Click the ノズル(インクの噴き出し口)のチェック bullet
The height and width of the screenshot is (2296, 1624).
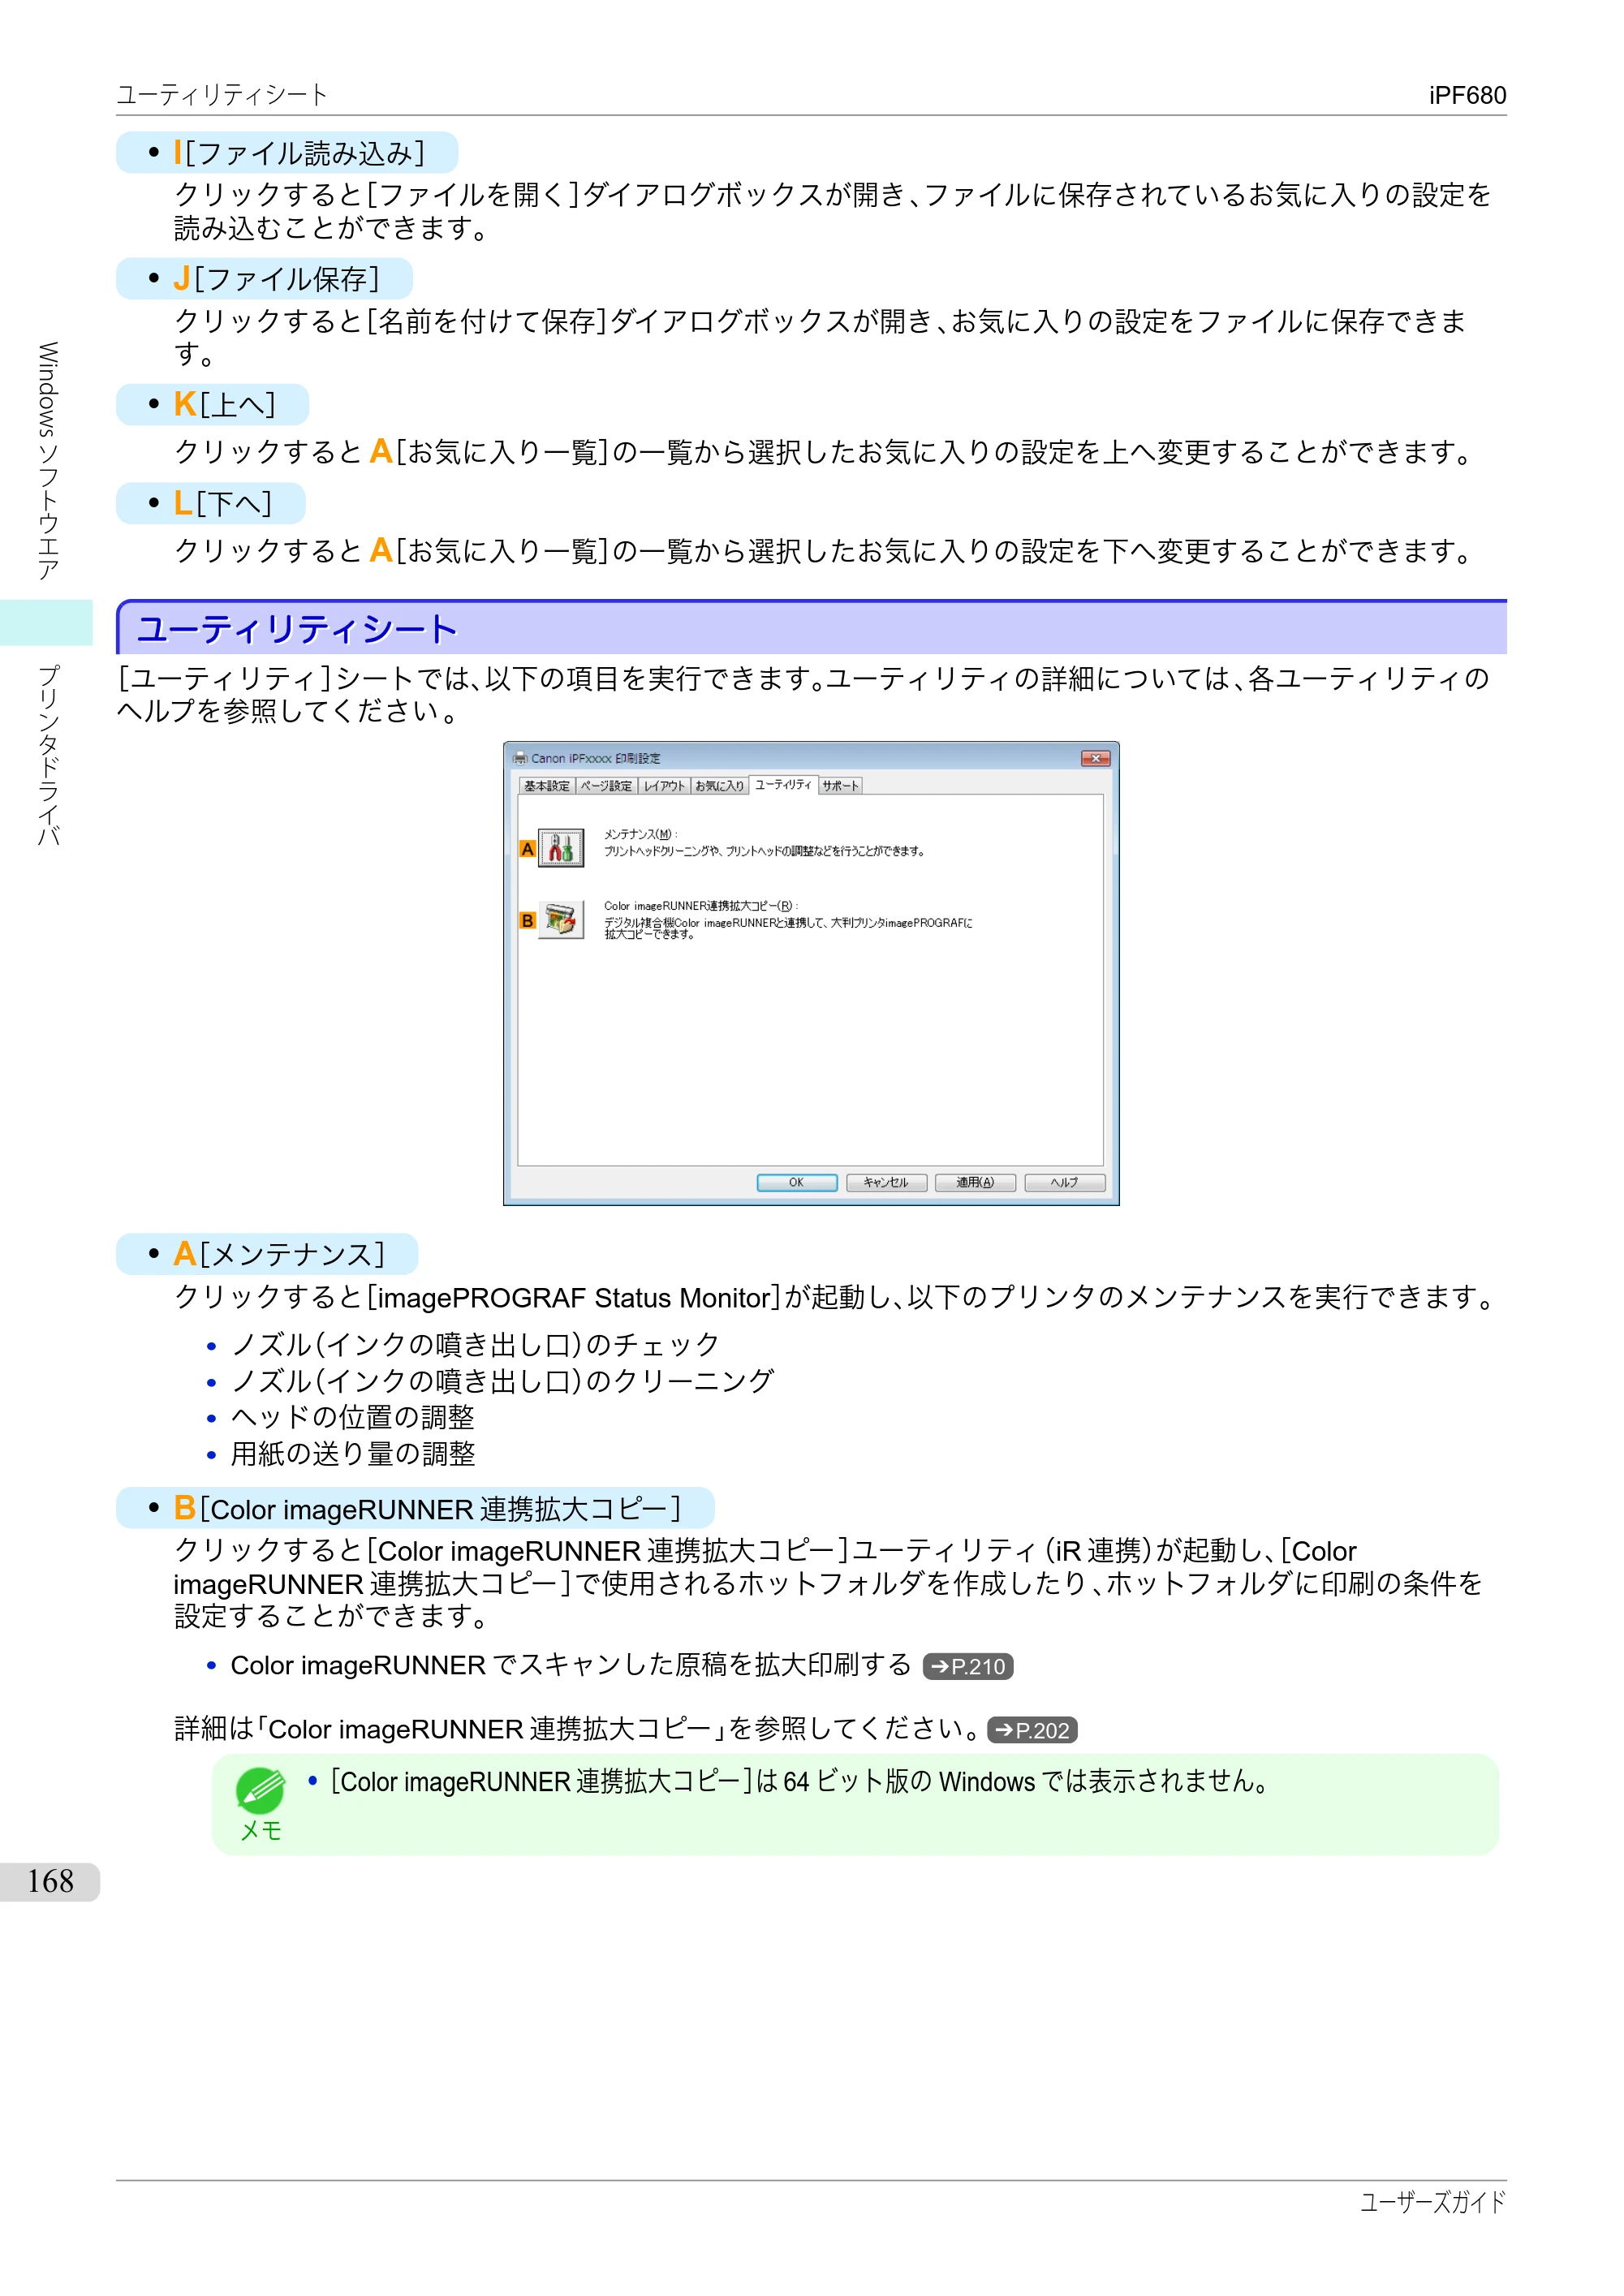coord(476,1345)
